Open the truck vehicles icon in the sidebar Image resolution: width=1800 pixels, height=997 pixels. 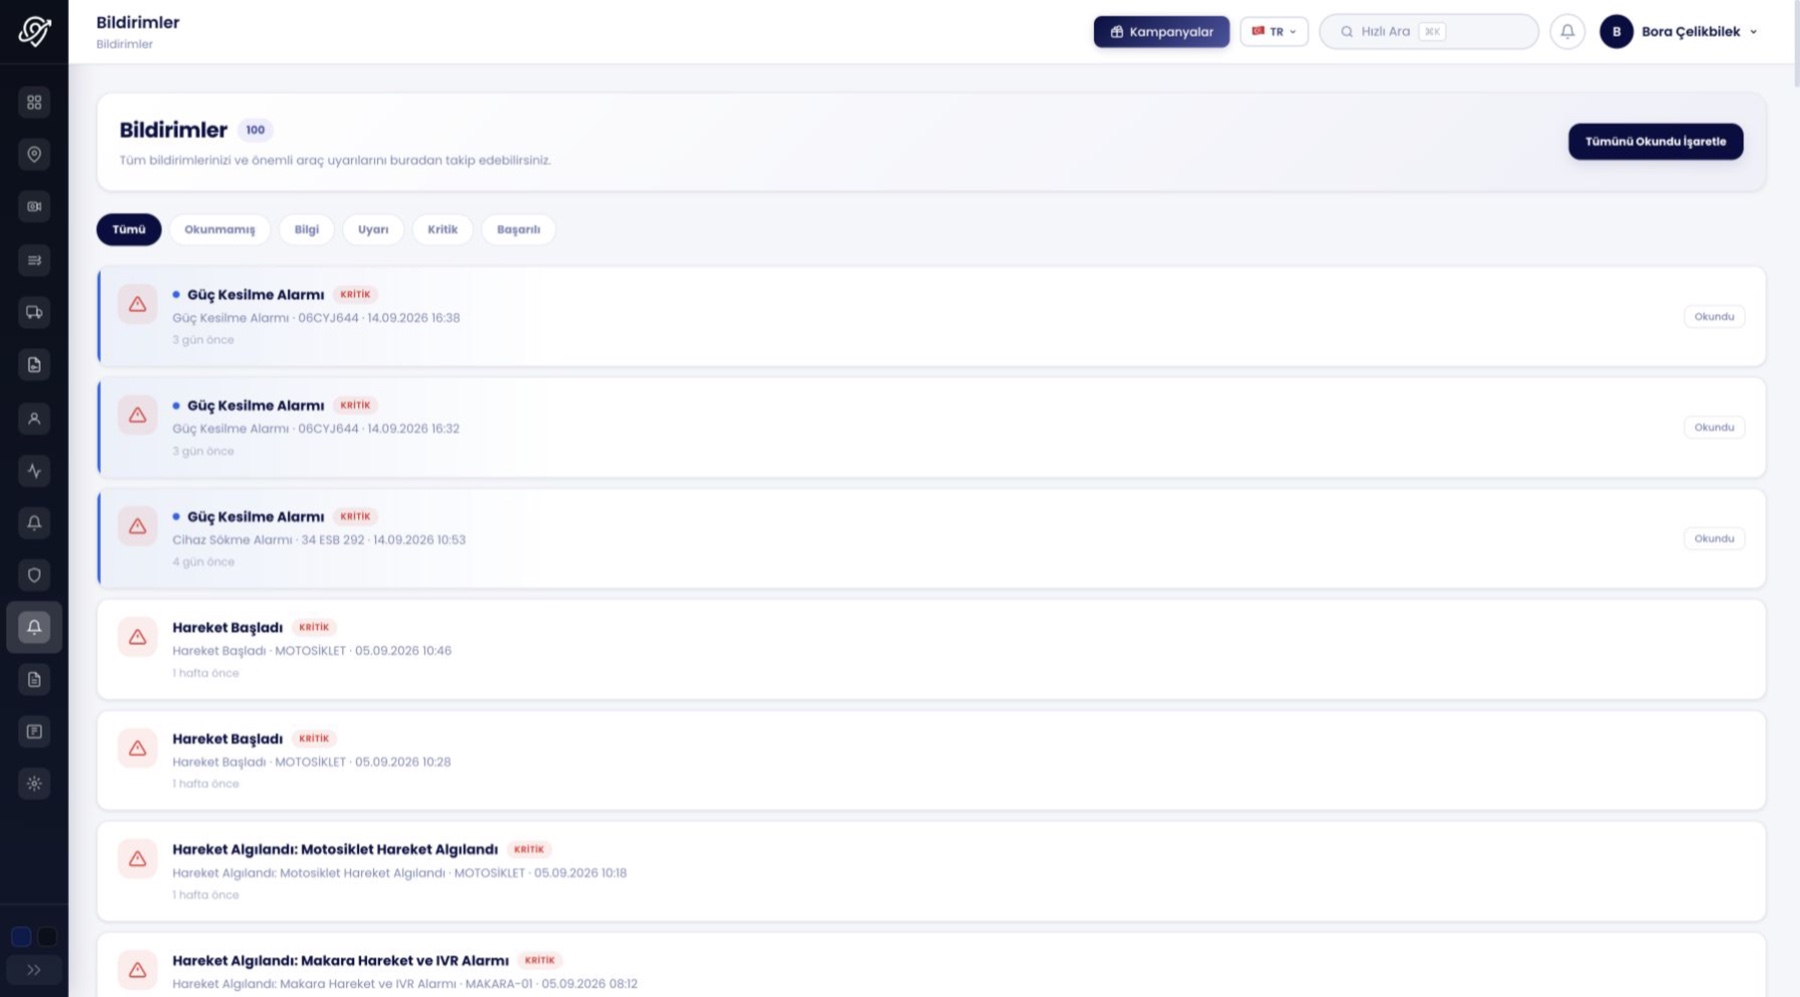pyautogui.click(x=34, y=313)
